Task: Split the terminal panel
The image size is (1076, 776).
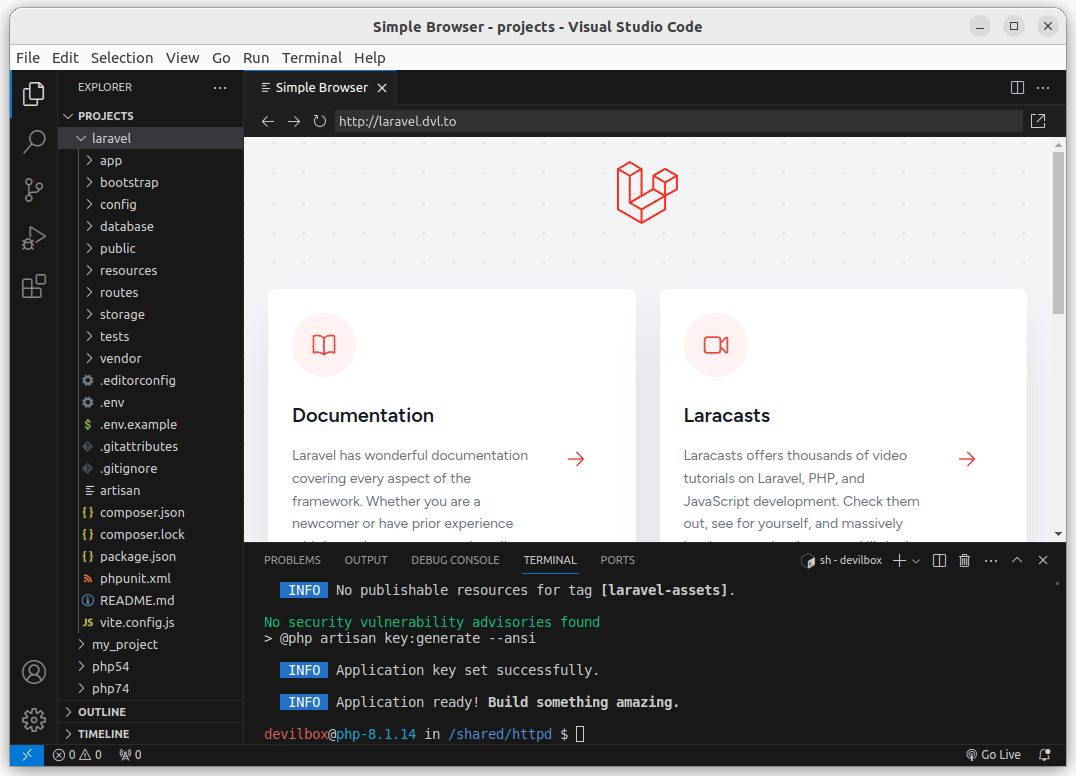Action: (x=939, y=561)
